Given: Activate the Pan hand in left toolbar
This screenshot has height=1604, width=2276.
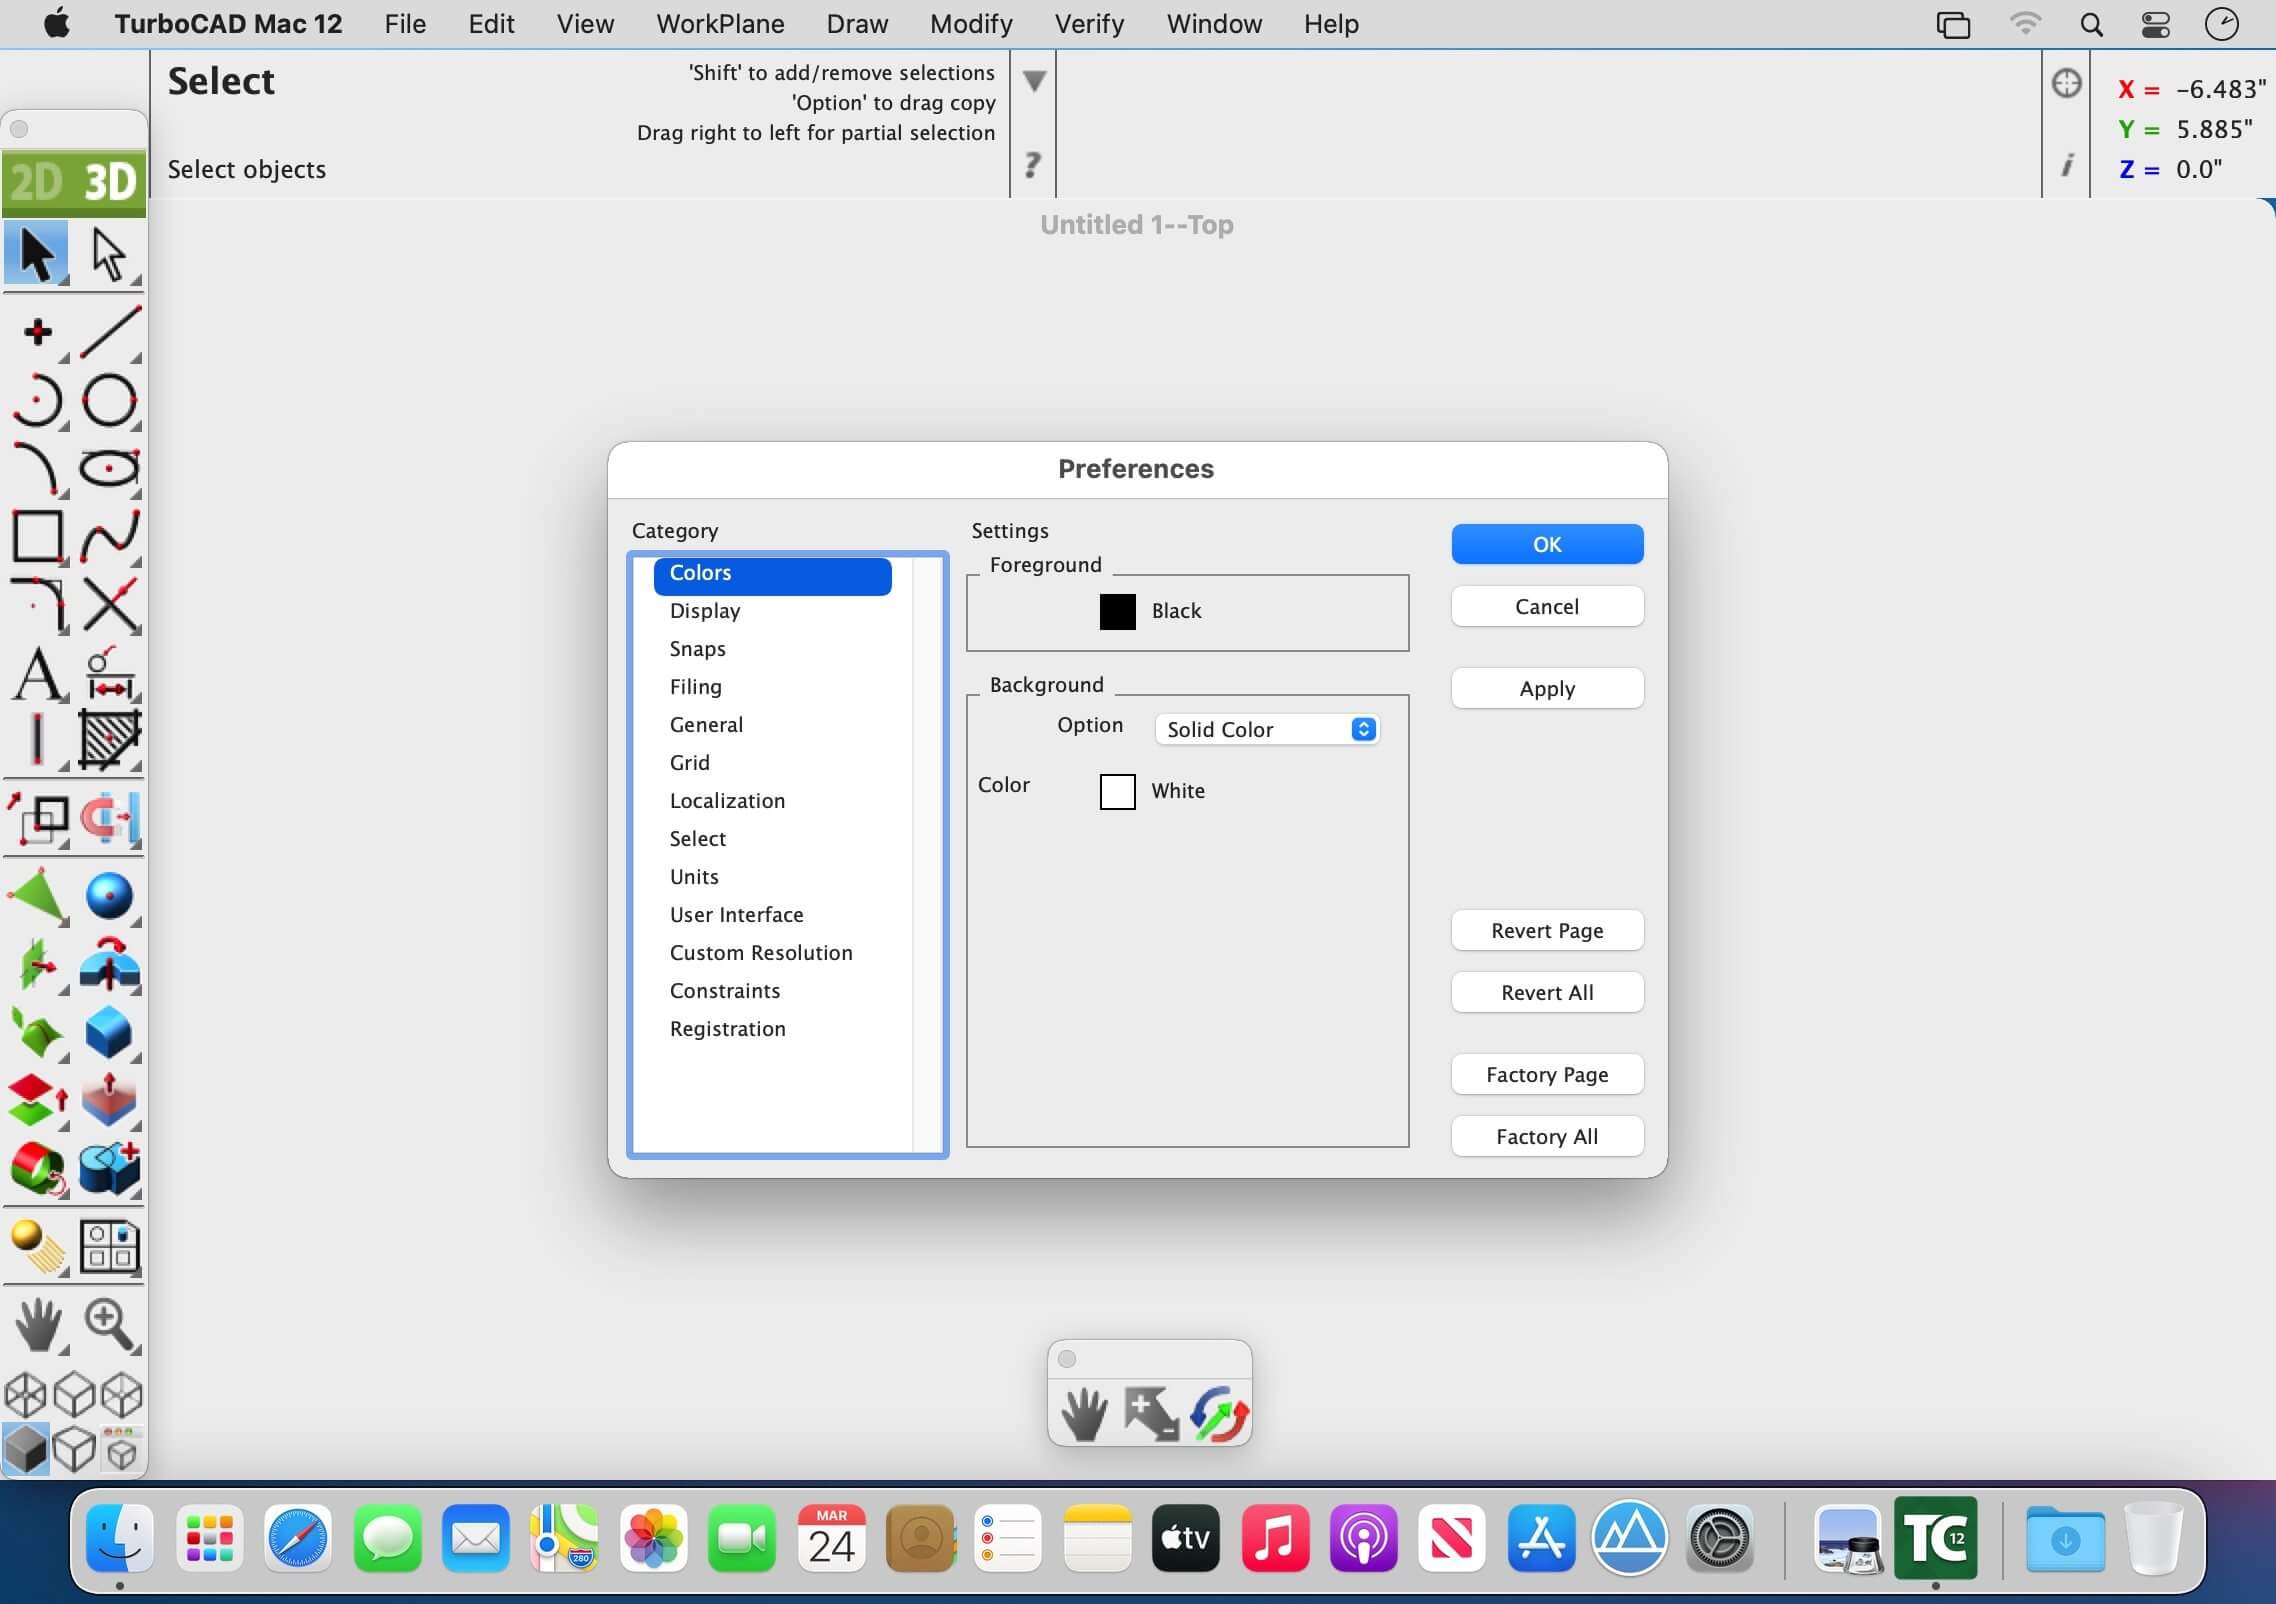Looking at the screenshot, I should click(x=38, y=1324).
